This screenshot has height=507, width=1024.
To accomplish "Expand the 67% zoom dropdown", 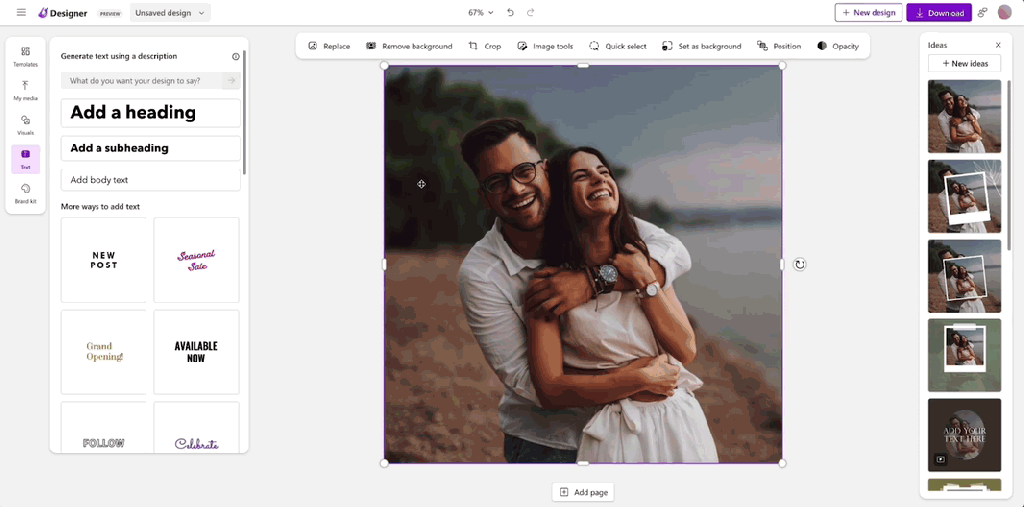I will tap(481, 13).
